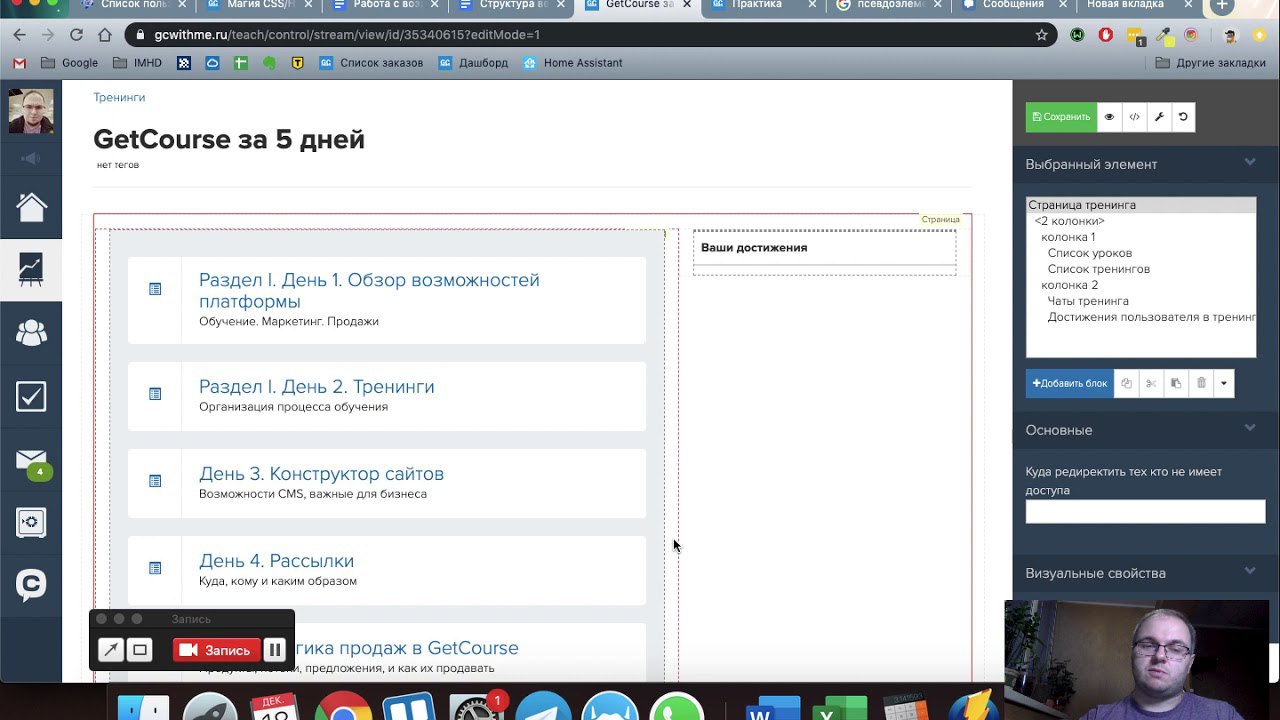Click the scissors cut block icon

point(1151,383)
